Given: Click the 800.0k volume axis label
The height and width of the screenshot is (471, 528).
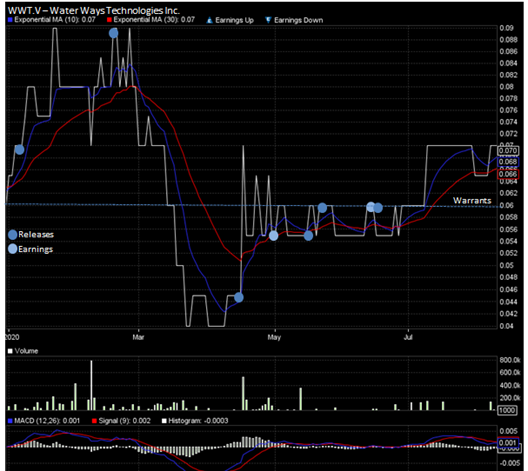Looking at the screenshot, I should coord(510,360).
